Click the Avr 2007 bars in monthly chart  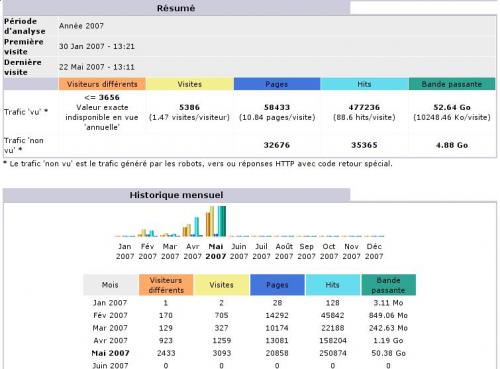[x=192, y=227]
